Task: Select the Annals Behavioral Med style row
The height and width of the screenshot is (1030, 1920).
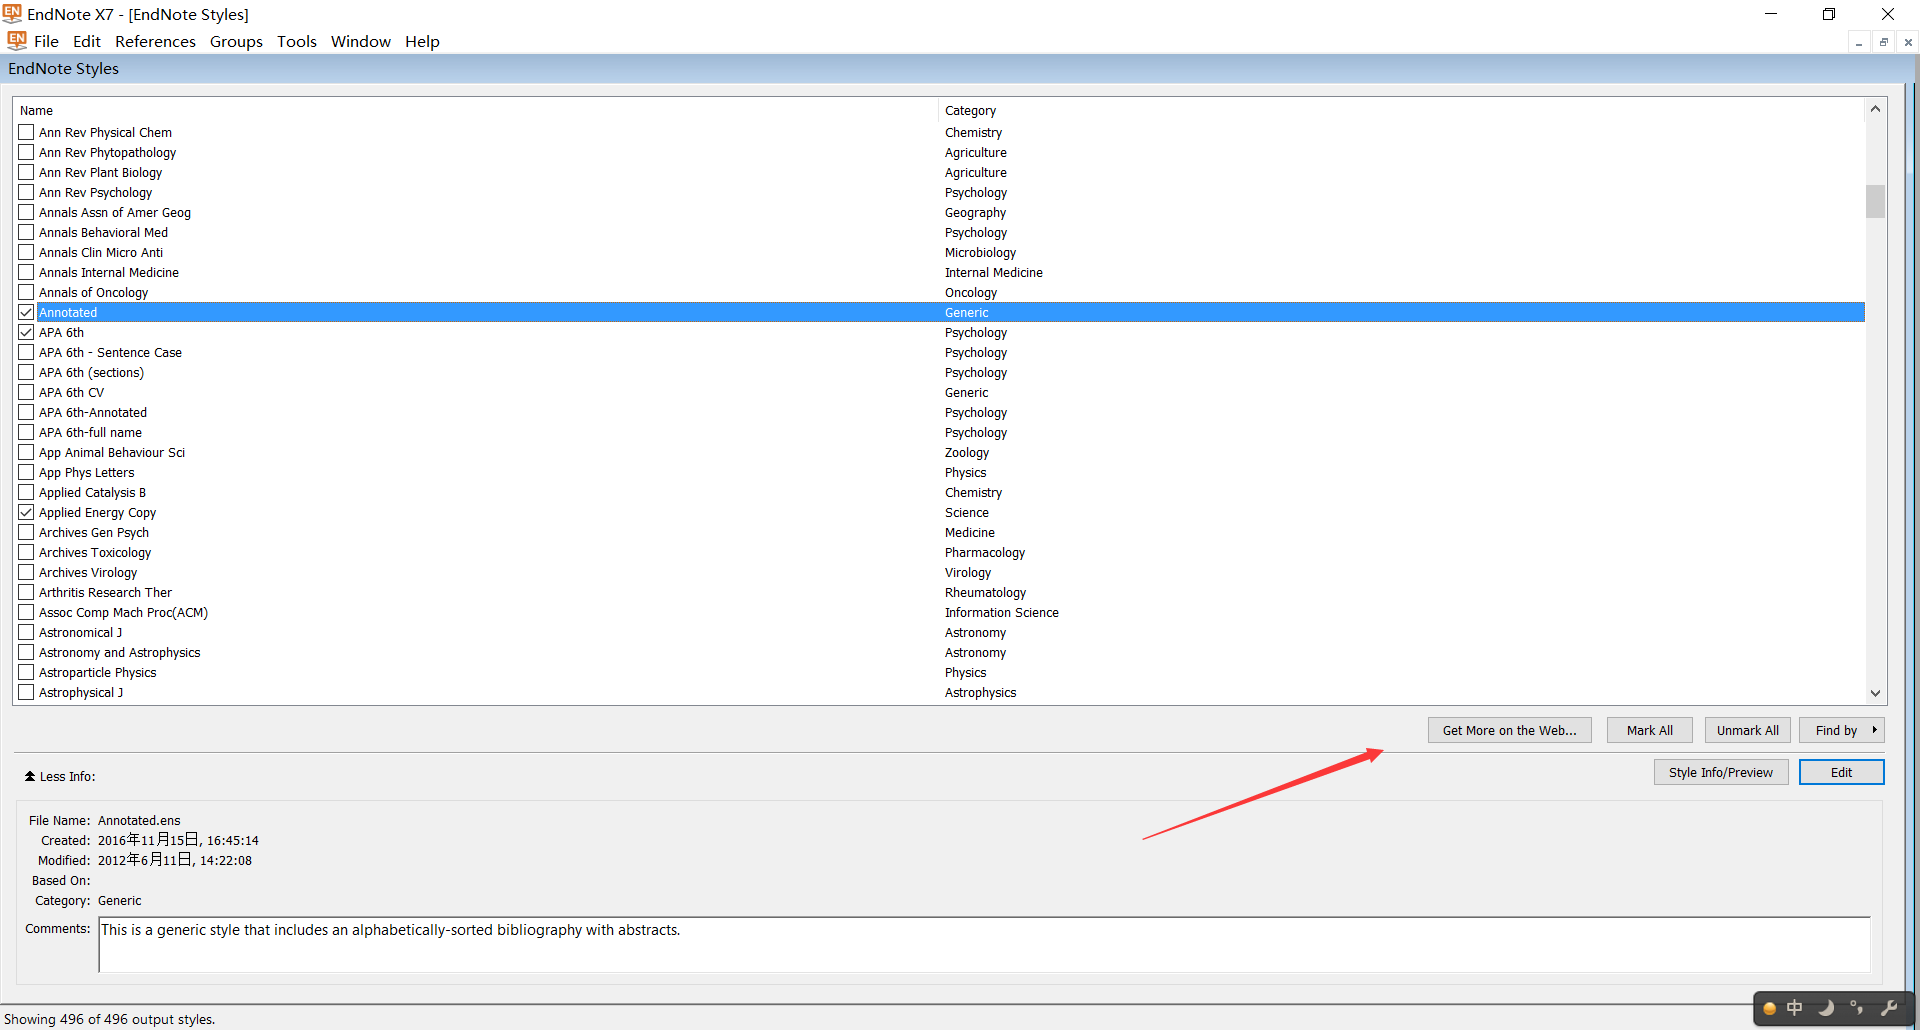Action: click(940, 232)
